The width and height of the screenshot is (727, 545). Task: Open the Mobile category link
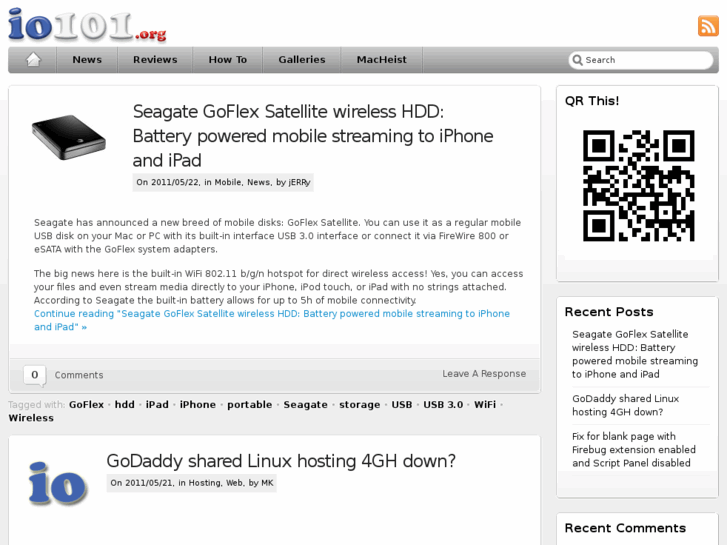[x=228, y=182]
